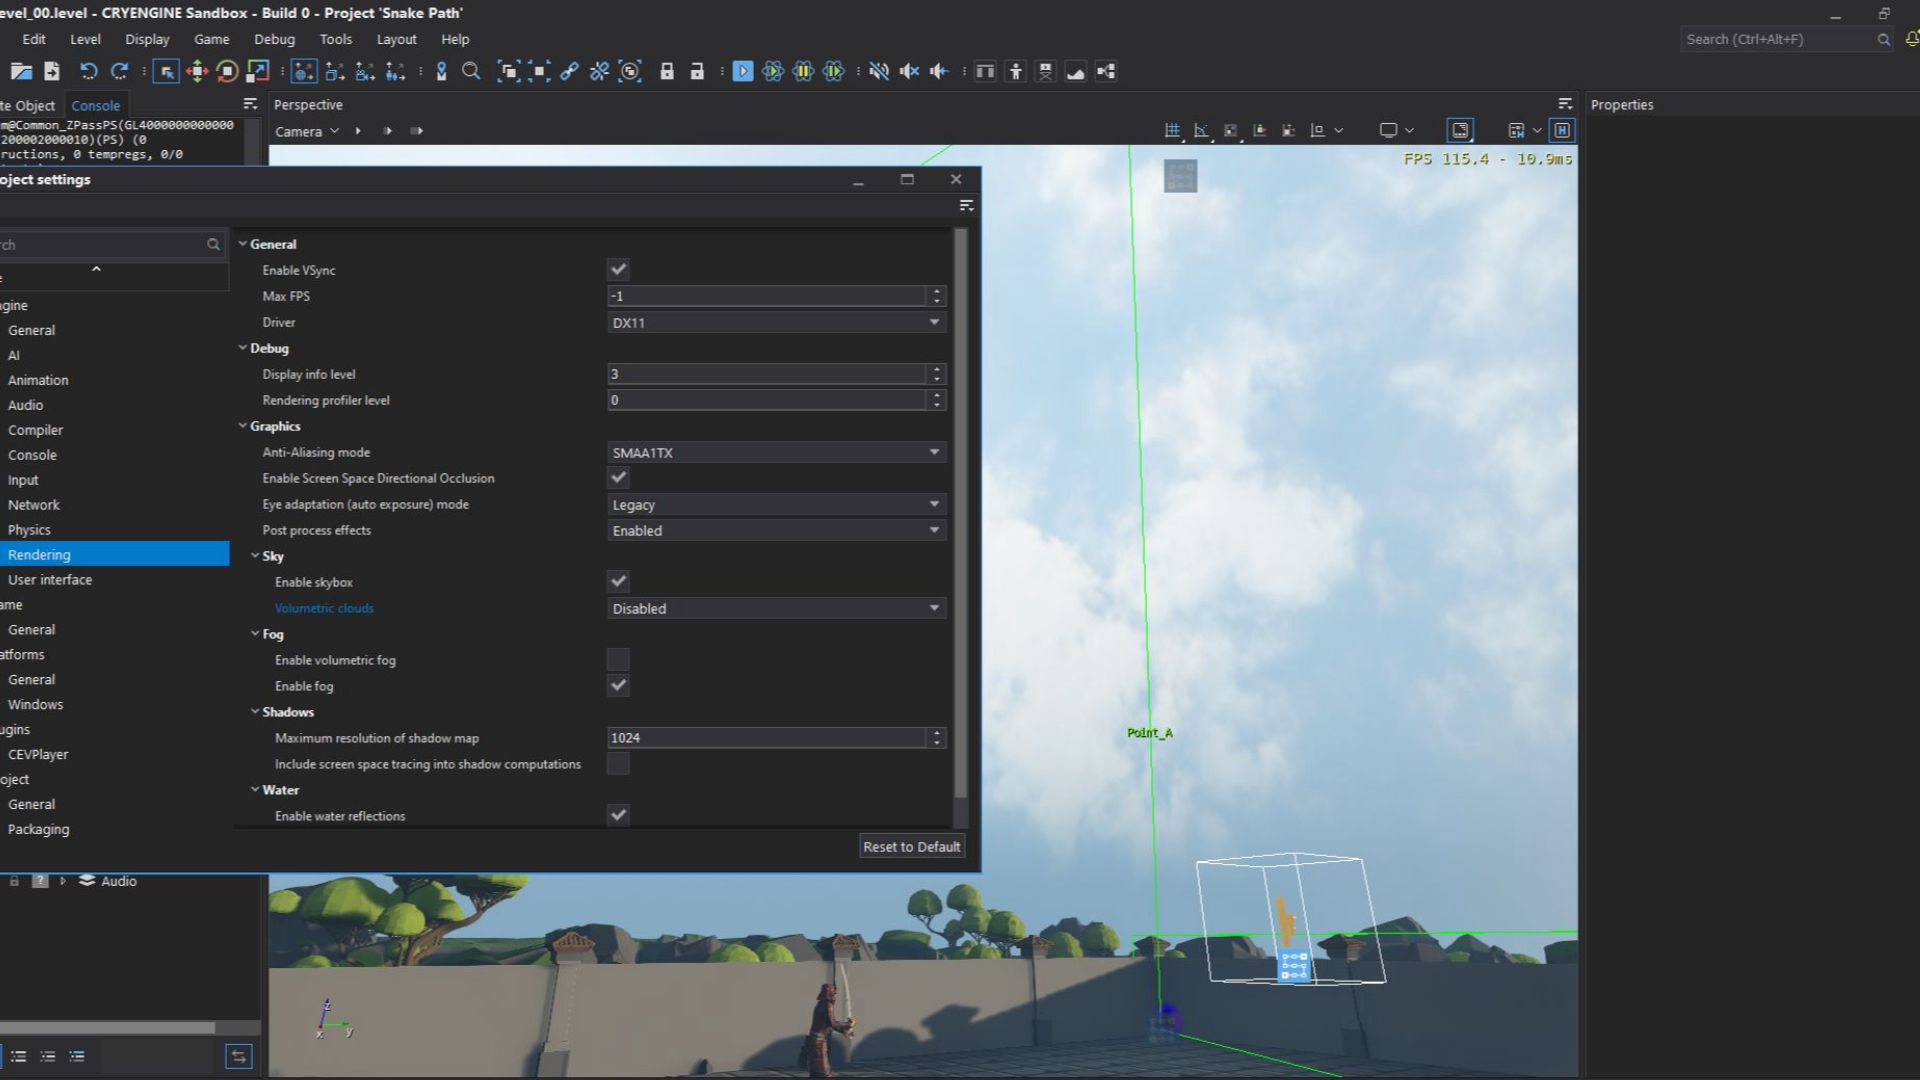Disable the Enable skybox checkbox
1920x1080 pixels.
618,581
